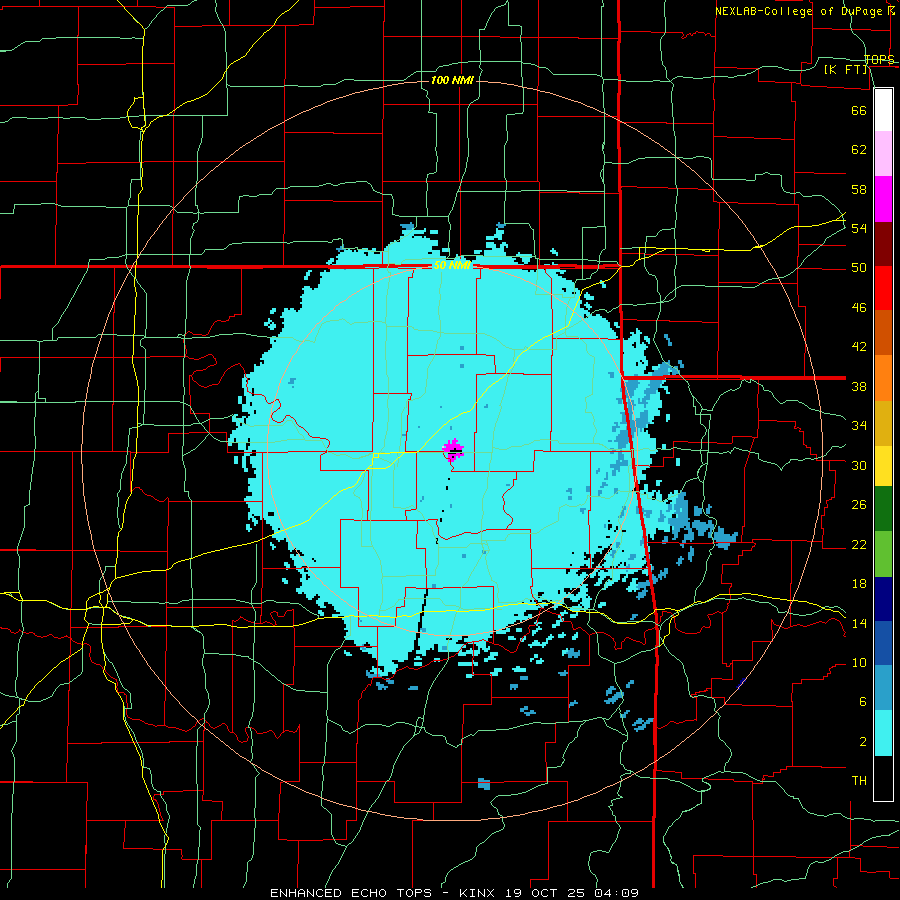The height and width of the screenshot is (900, 900).
Task: Click the dark green 26 kft legend swatch
Action: (883, 508)
